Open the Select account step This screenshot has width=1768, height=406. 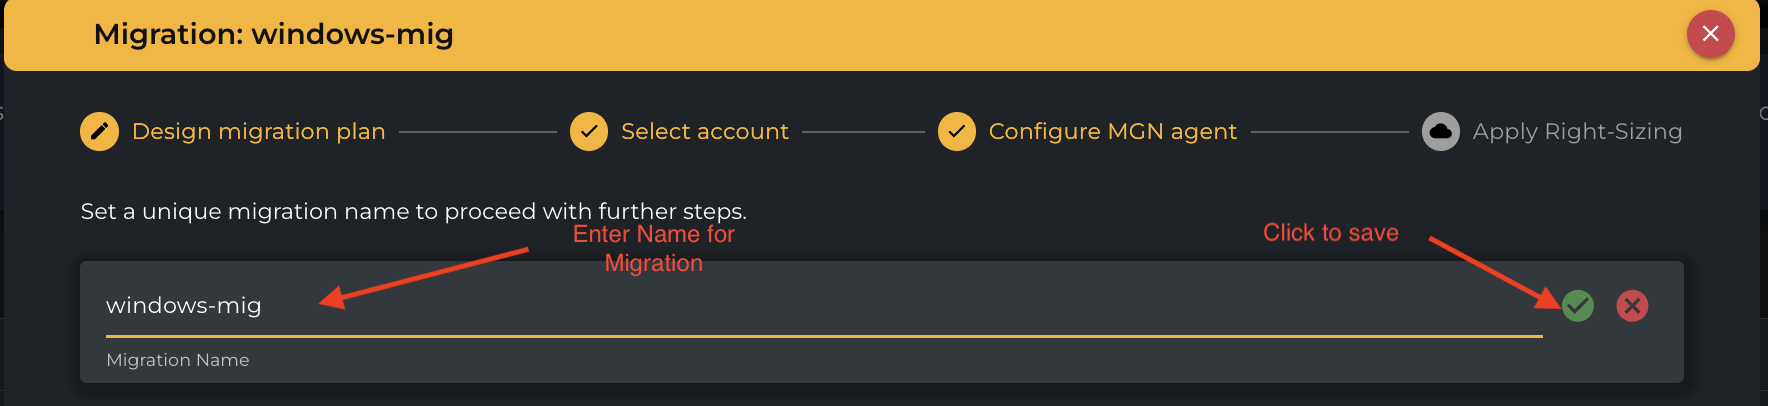pos(704,131)
